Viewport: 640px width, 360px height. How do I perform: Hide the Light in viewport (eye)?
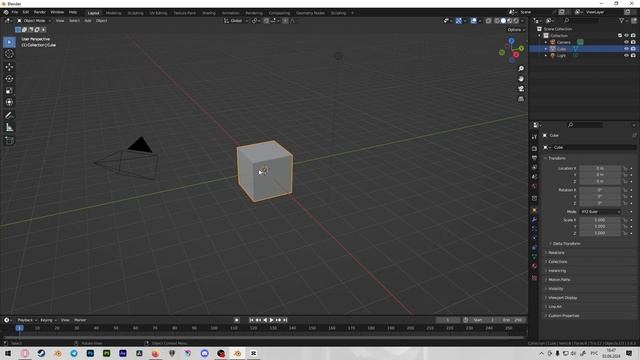pyautogui.click(x=627, y=56)
